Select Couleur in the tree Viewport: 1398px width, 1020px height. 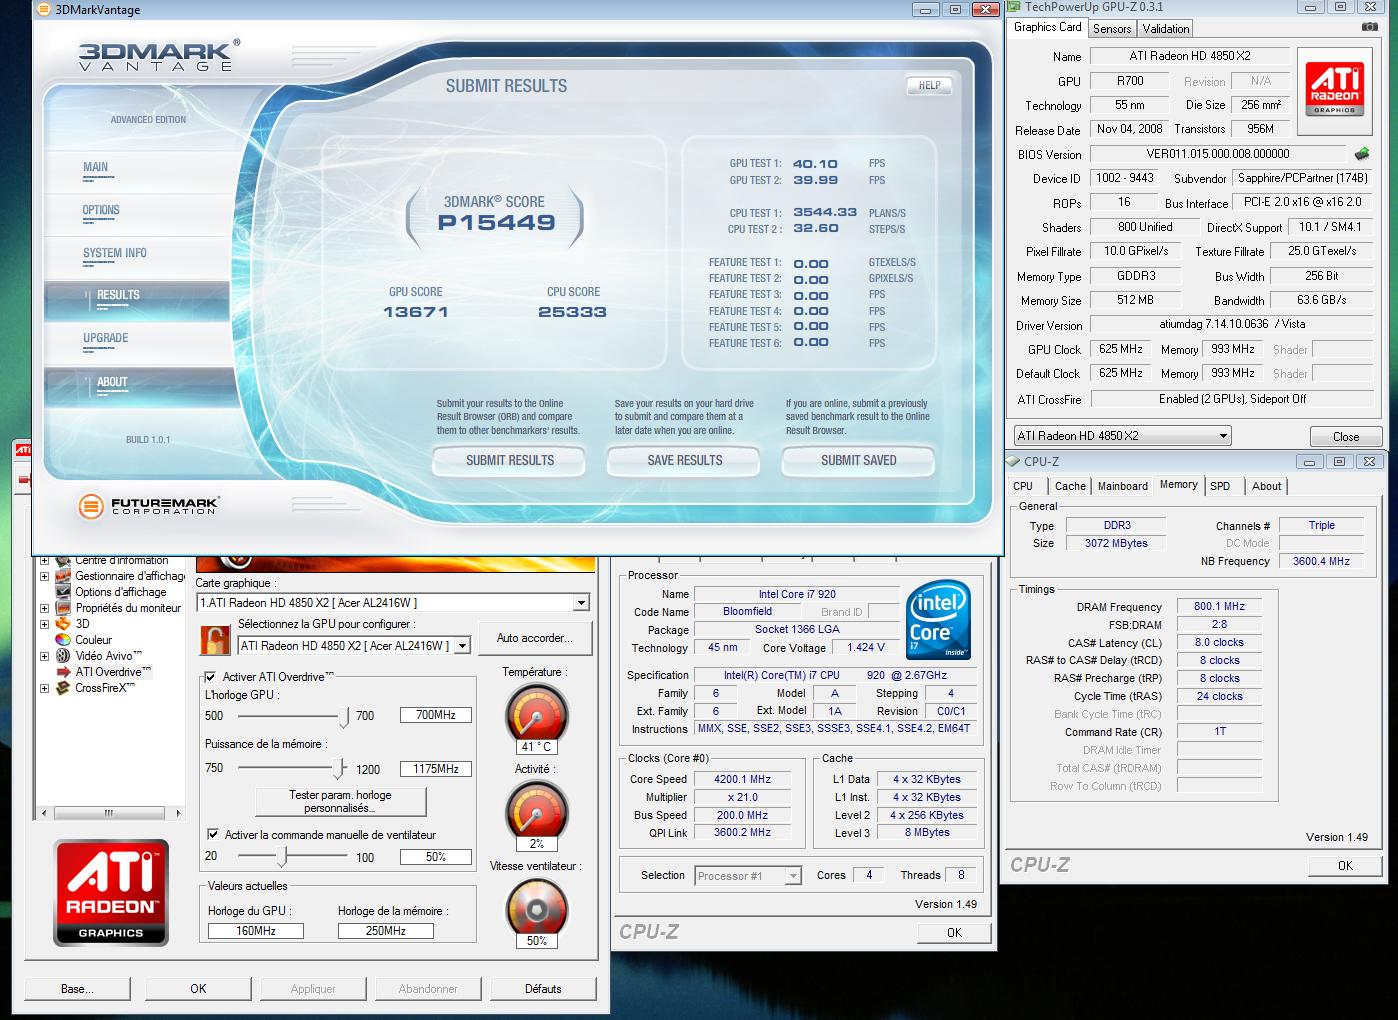(x=94, y=640)
